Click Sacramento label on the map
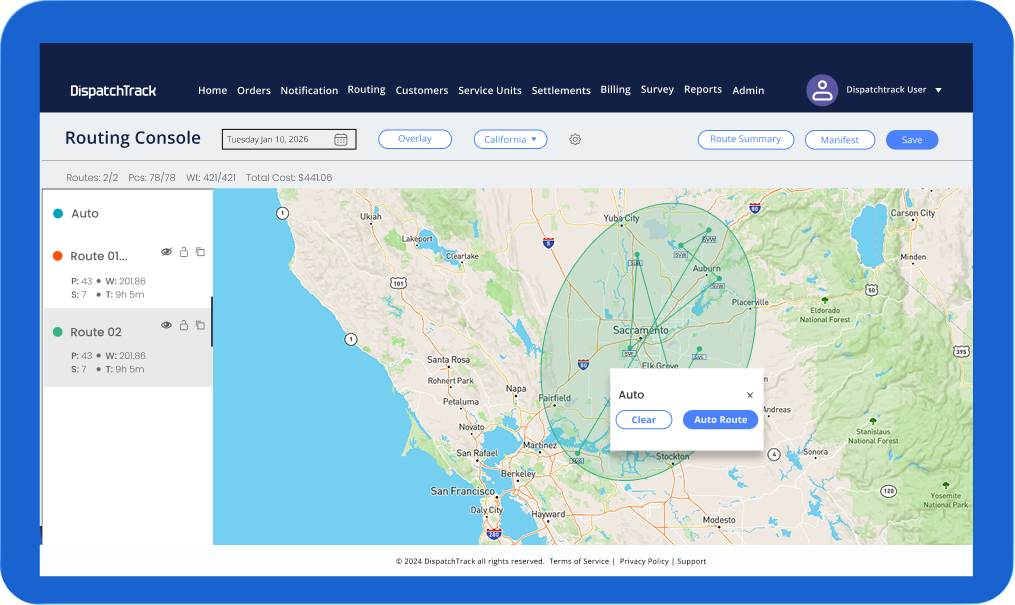The height and width of the screenshot is (605, 1015). tap(641, 330)
